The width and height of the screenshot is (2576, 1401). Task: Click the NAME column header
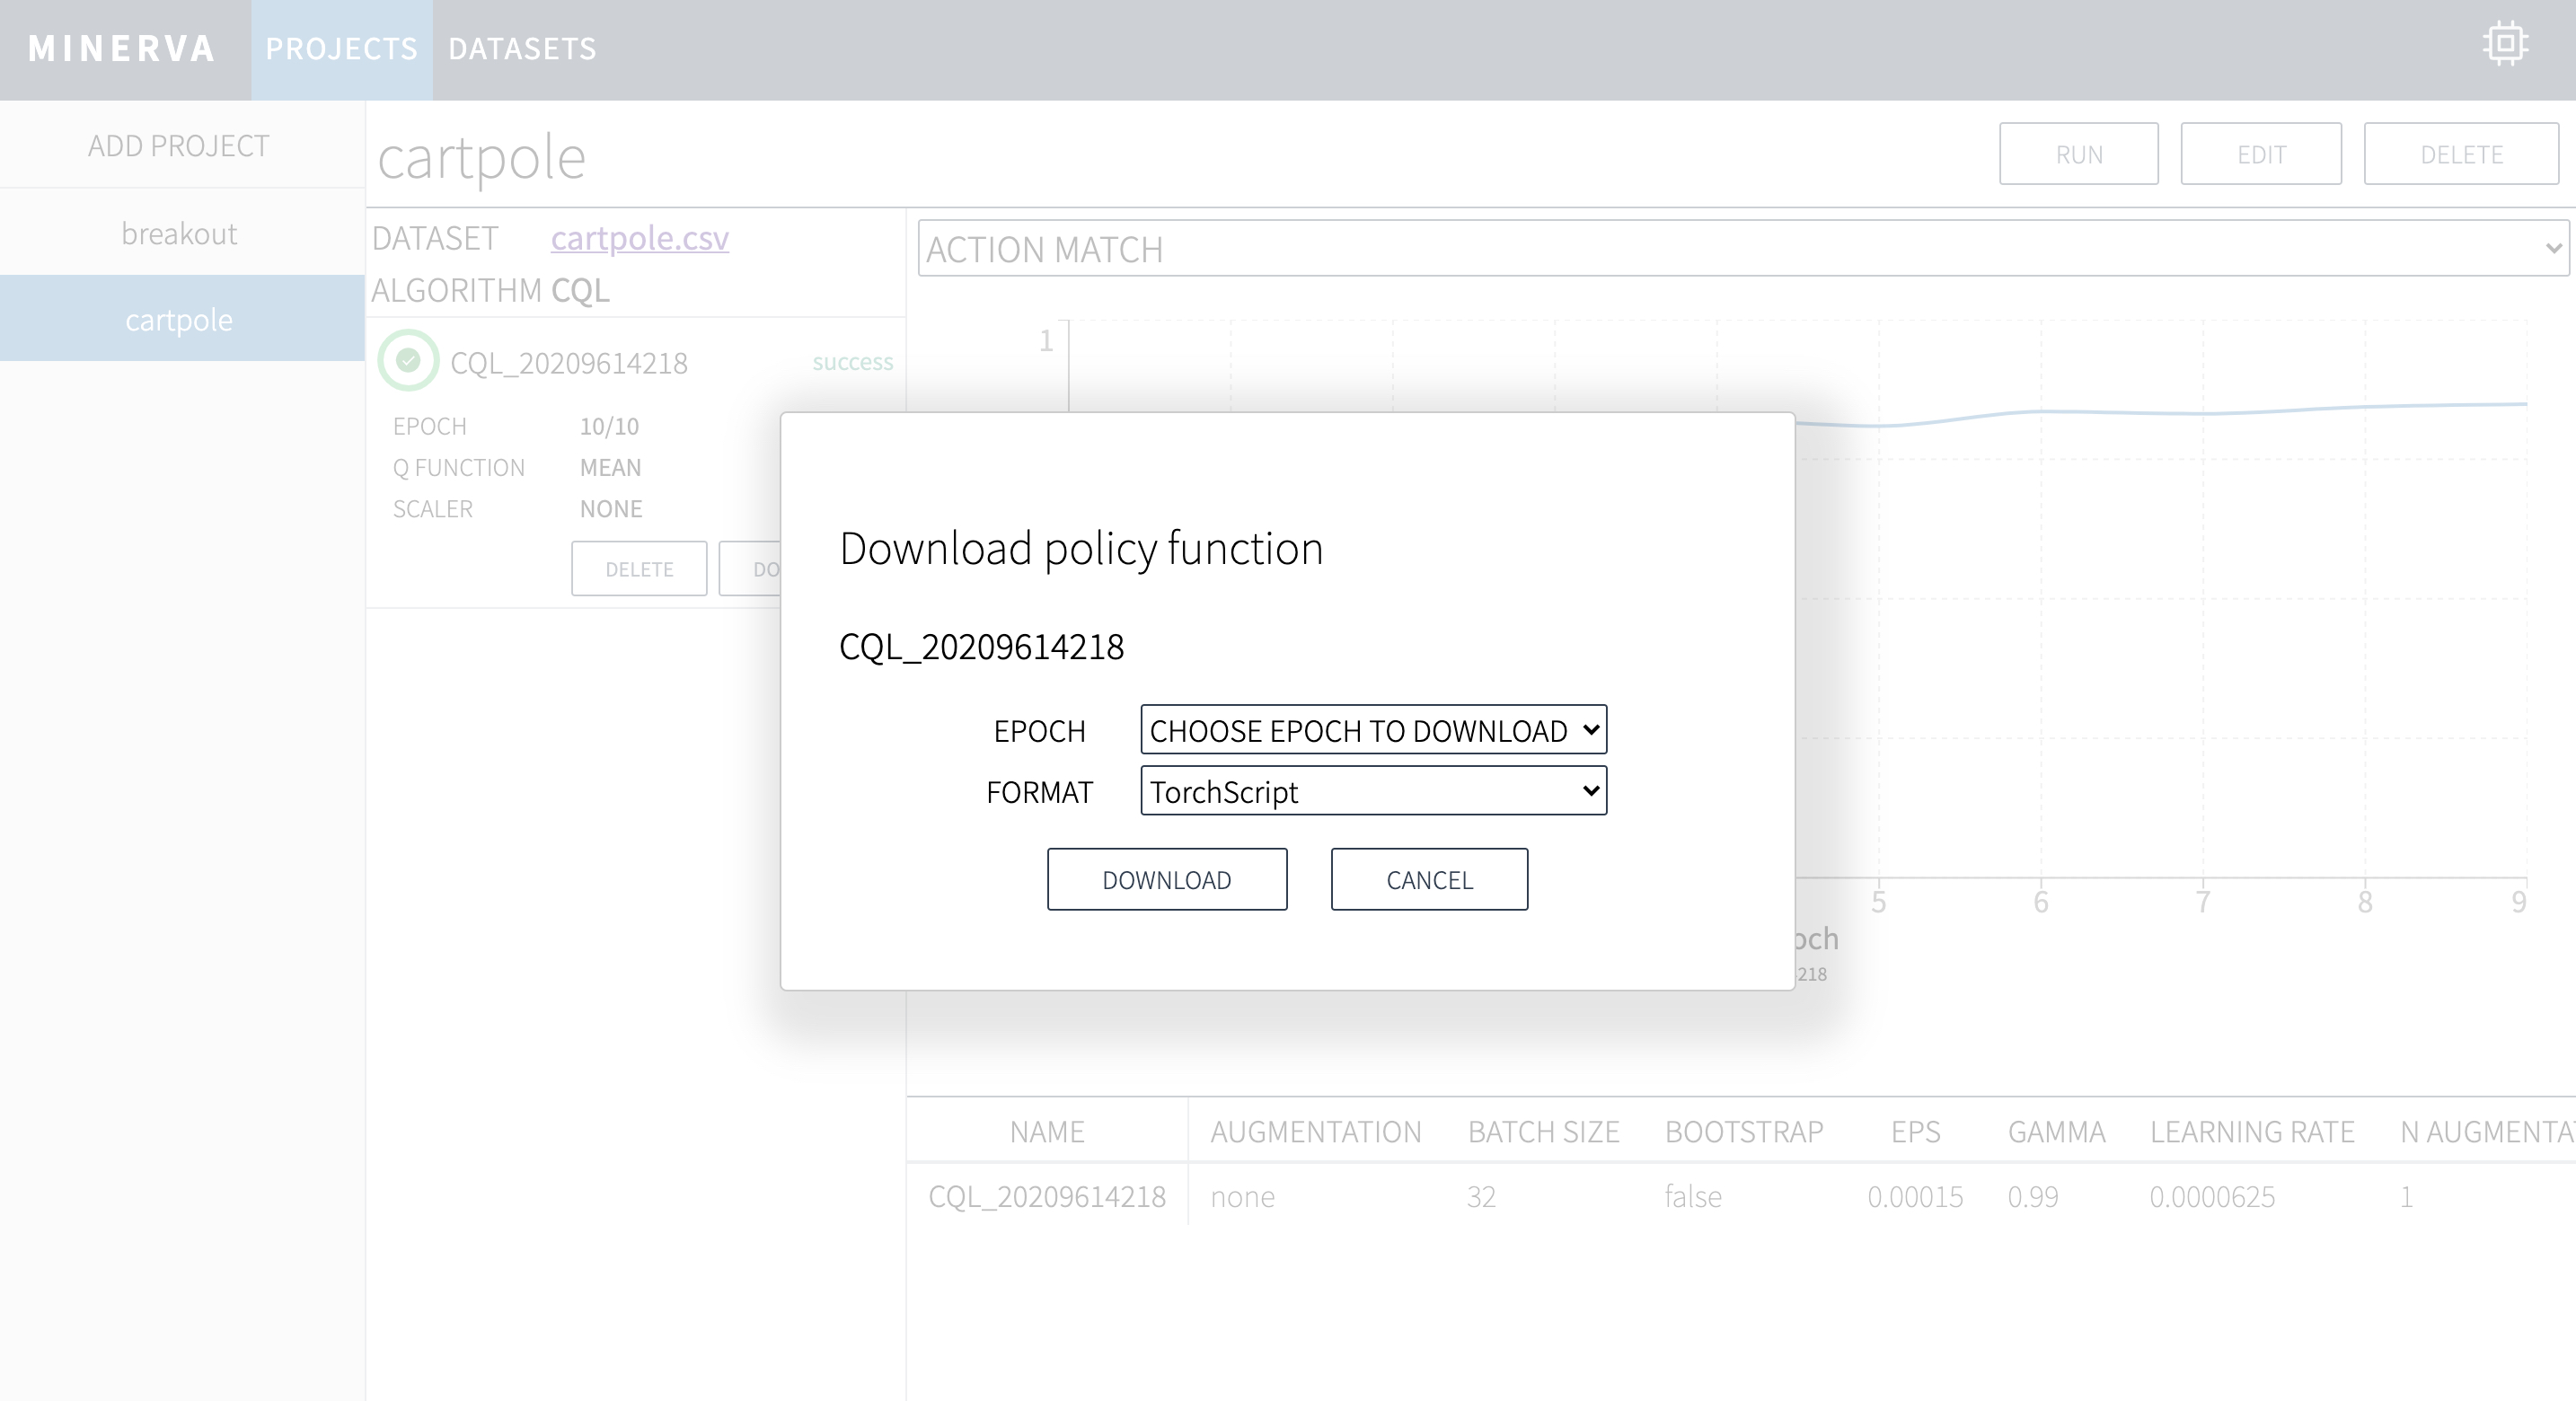pos(1047,1131)
